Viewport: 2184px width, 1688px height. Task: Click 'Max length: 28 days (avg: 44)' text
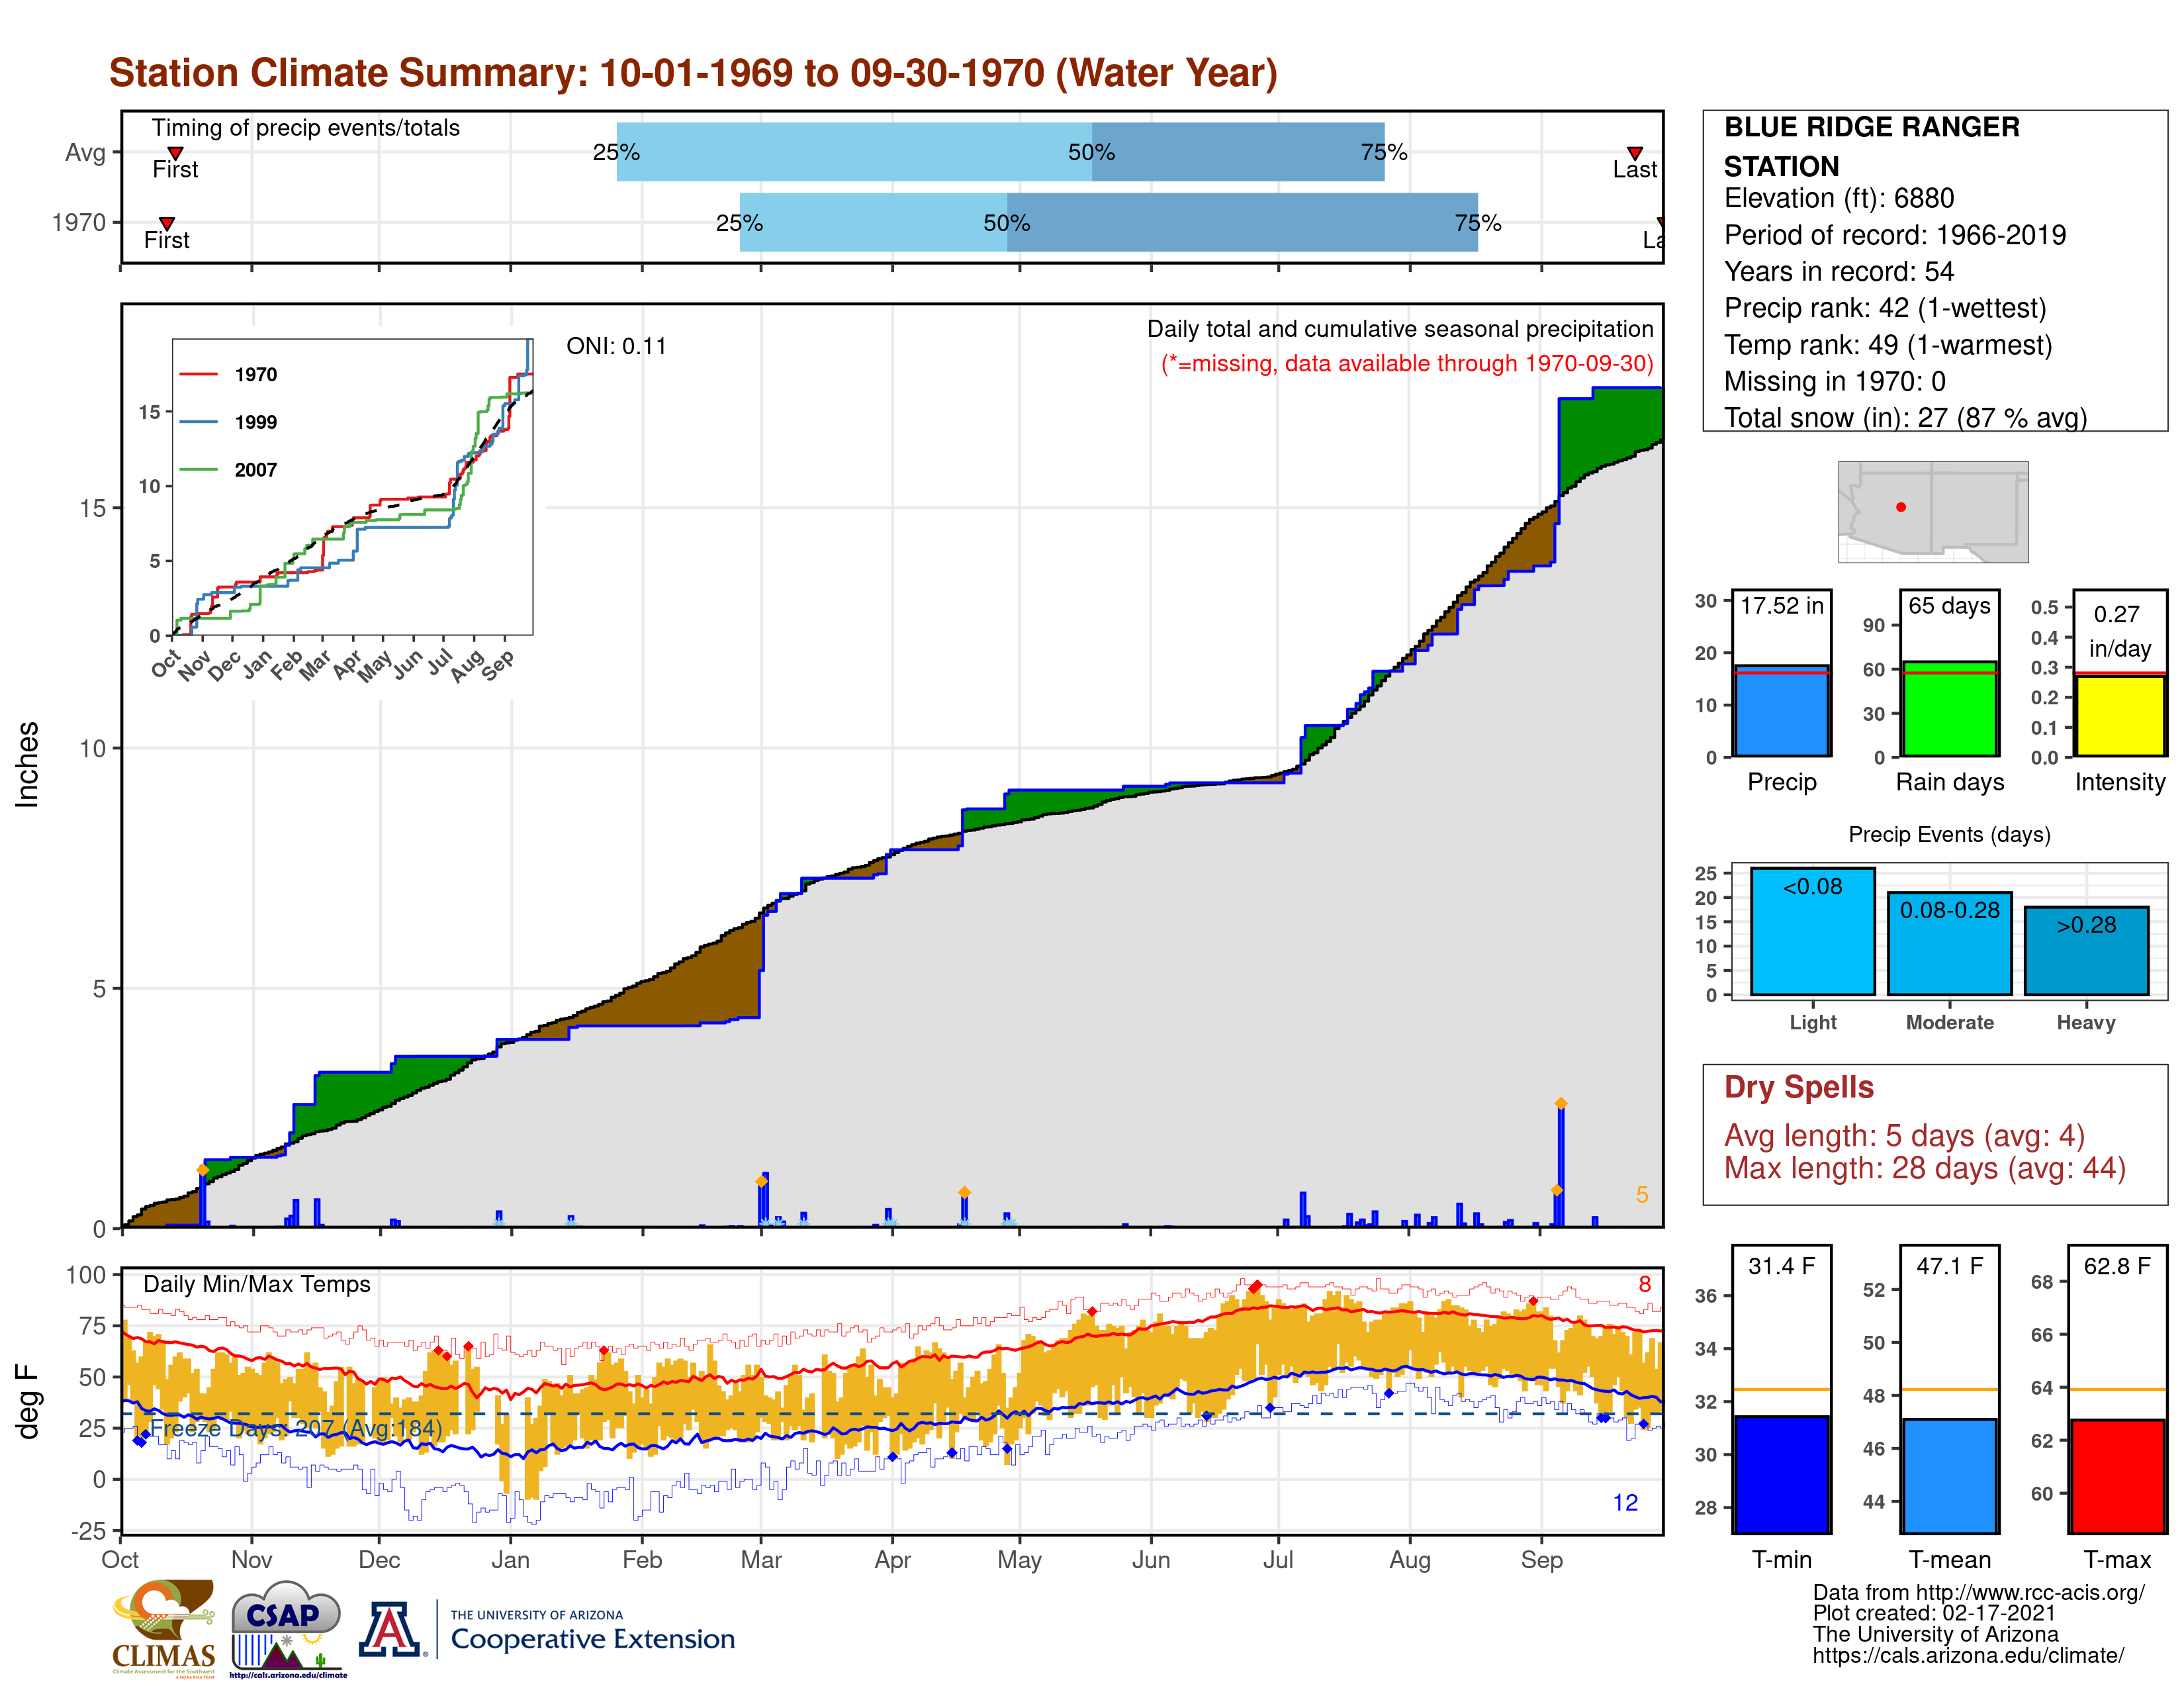(1924, 1168)
